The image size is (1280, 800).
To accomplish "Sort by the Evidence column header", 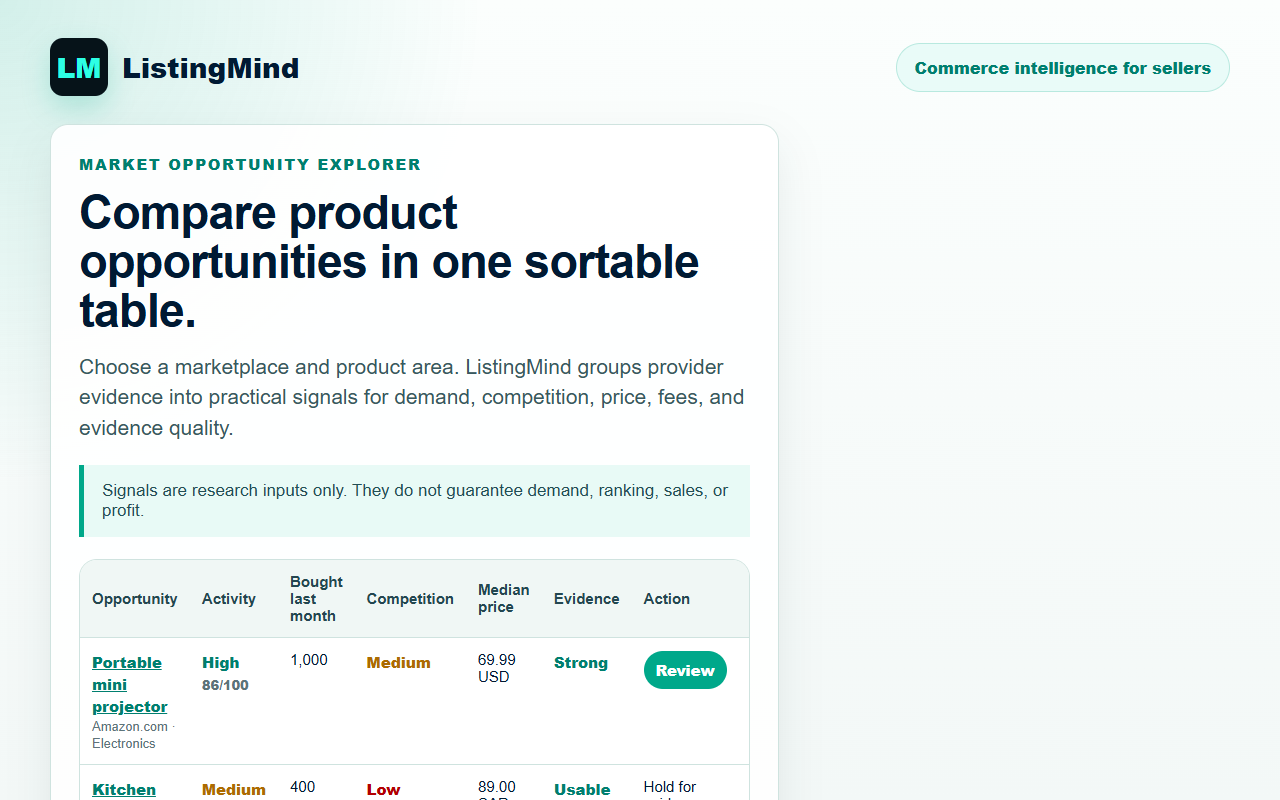I will click(x=587, y=599).
